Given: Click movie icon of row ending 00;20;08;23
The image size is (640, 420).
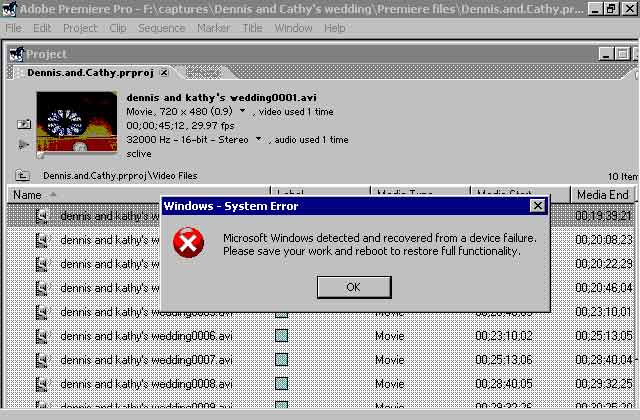Looking at the screenshot, I should click(x=42, y=240).
